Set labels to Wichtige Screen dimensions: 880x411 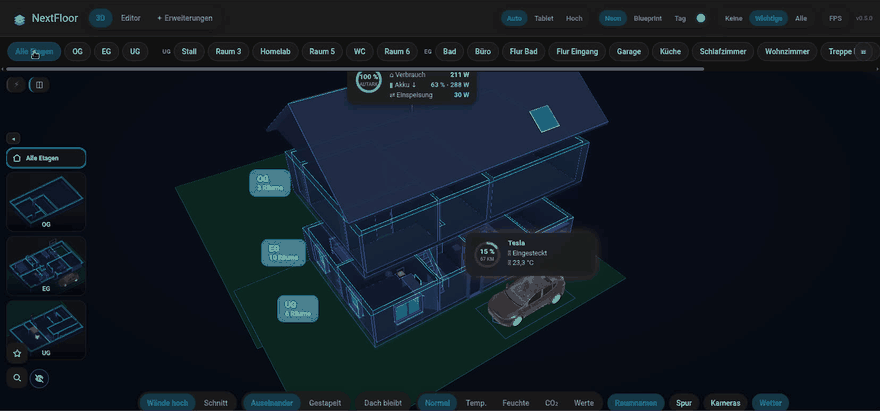pyautogui.click(x=768, y=19)
